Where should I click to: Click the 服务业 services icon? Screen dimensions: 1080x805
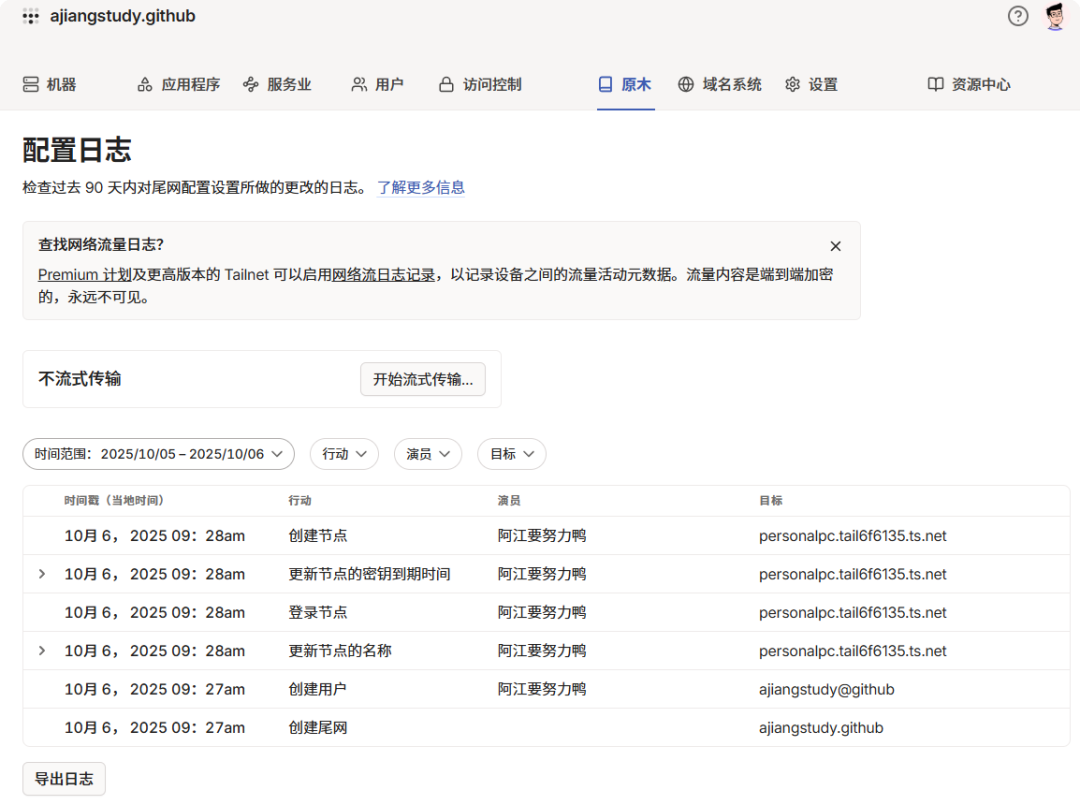251,85
